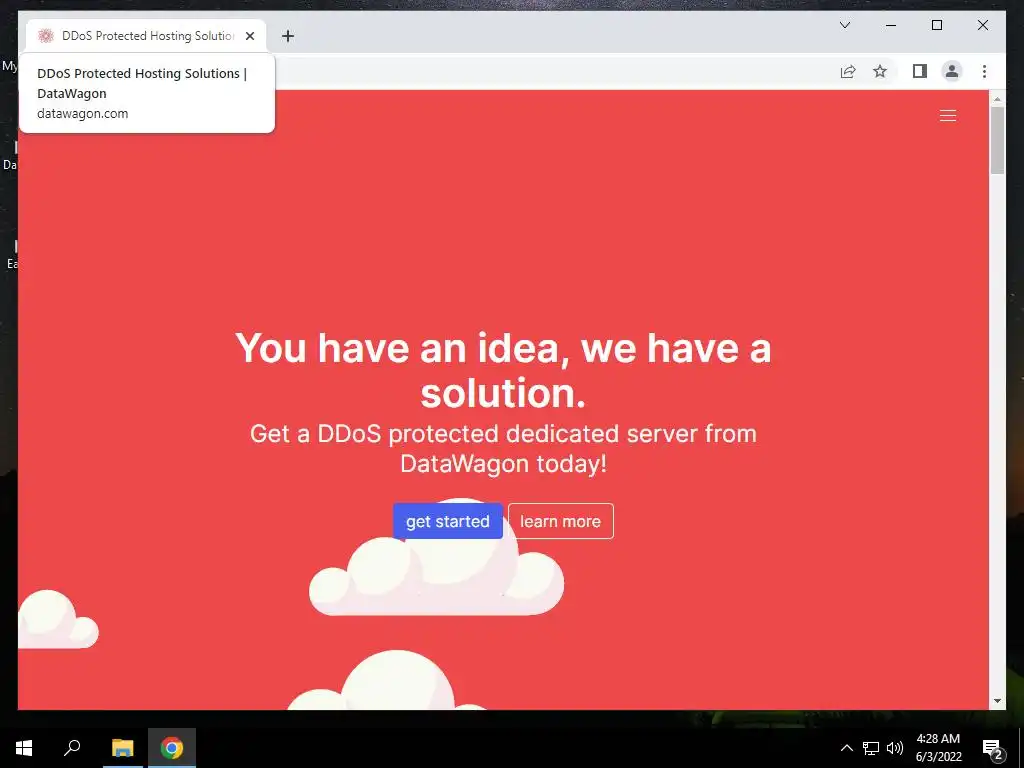Open the Chrome profile avatar menu
Viewport: 1024px width, 768px height.
pos(952,71)
